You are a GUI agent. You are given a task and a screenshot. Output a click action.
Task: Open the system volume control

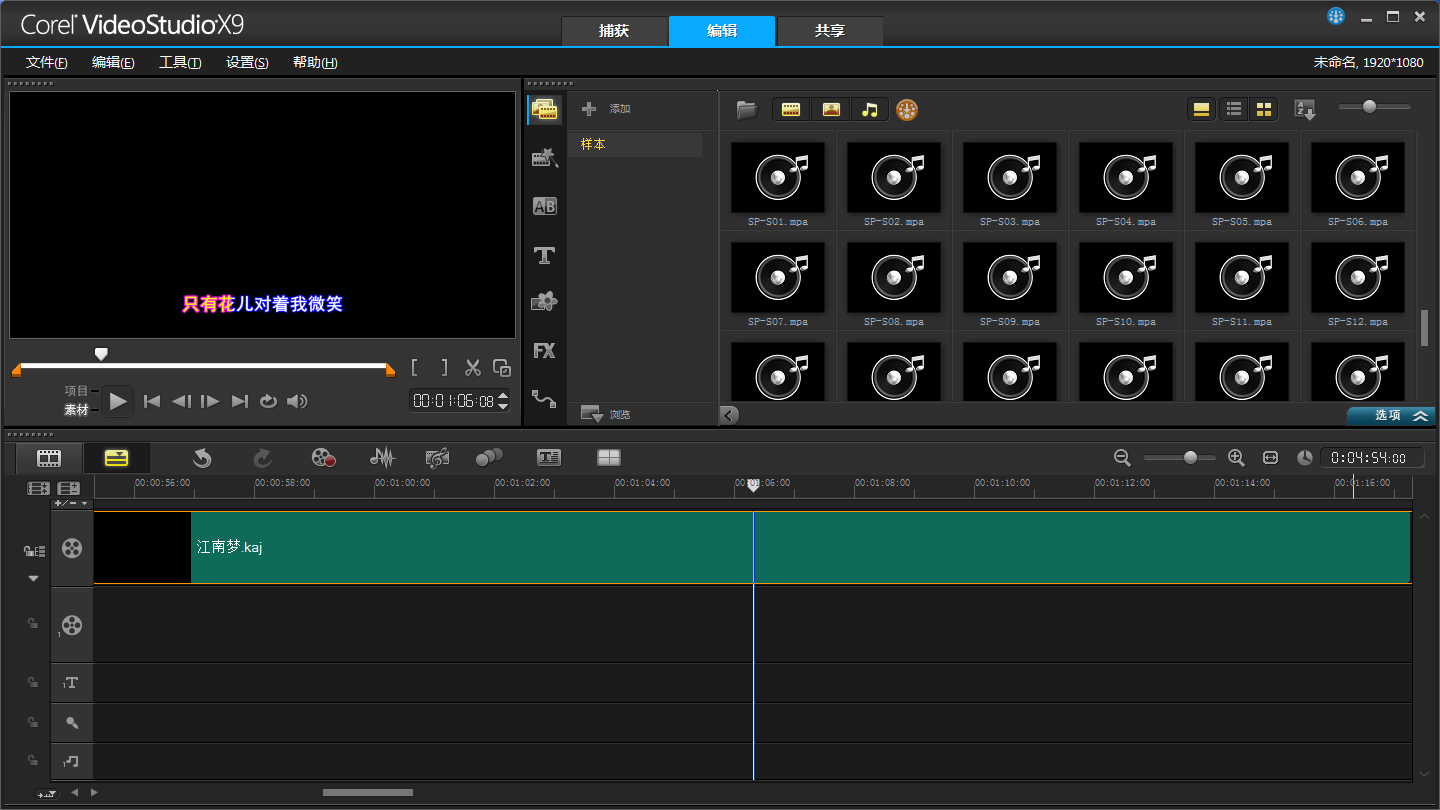coord(297,401)
